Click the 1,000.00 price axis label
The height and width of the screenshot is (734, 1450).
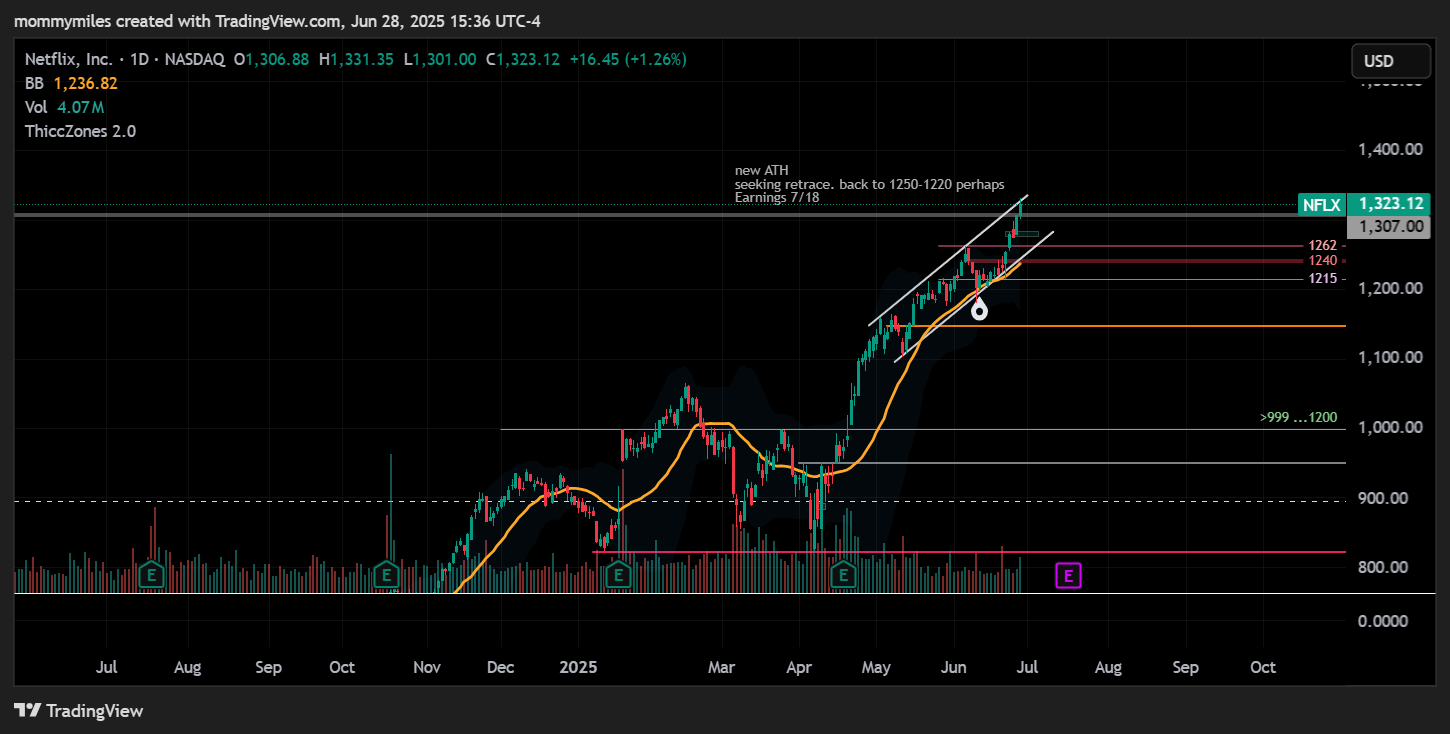1390,428
